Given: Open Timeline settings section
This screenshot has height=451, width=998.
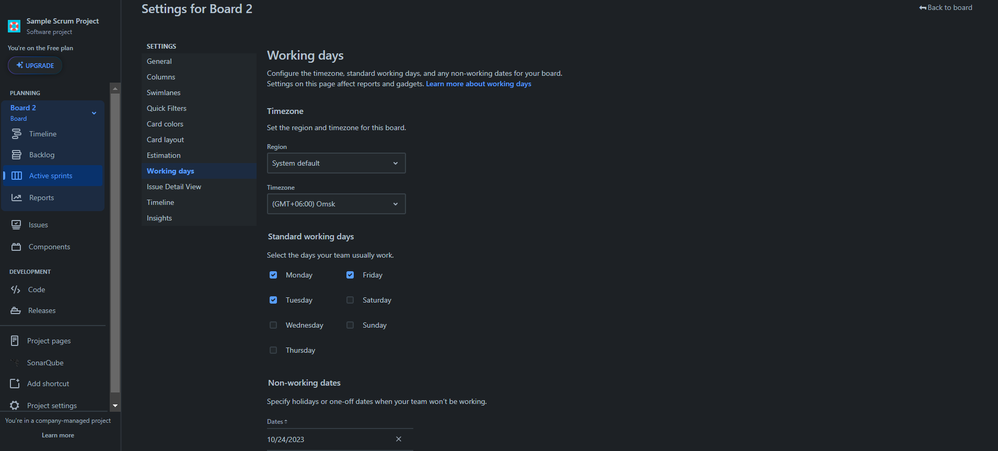Looking at the screenshot, I should coord(199,202).
